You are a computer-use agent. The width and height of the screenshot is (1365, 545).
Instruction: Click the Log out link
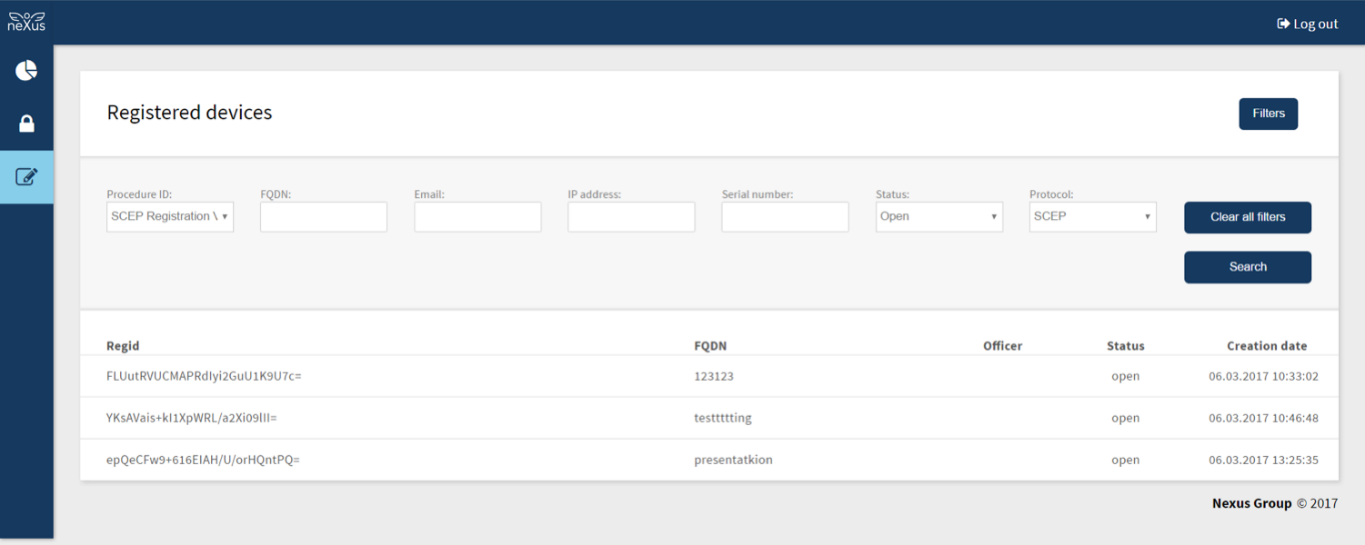click(x=1307, y=24)
